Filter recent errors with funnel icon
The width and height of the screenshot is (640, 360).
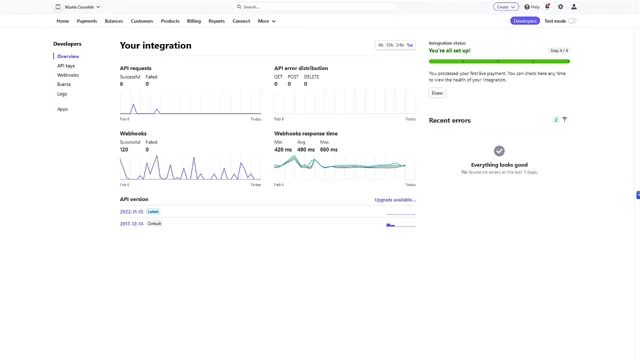point(564,120)
